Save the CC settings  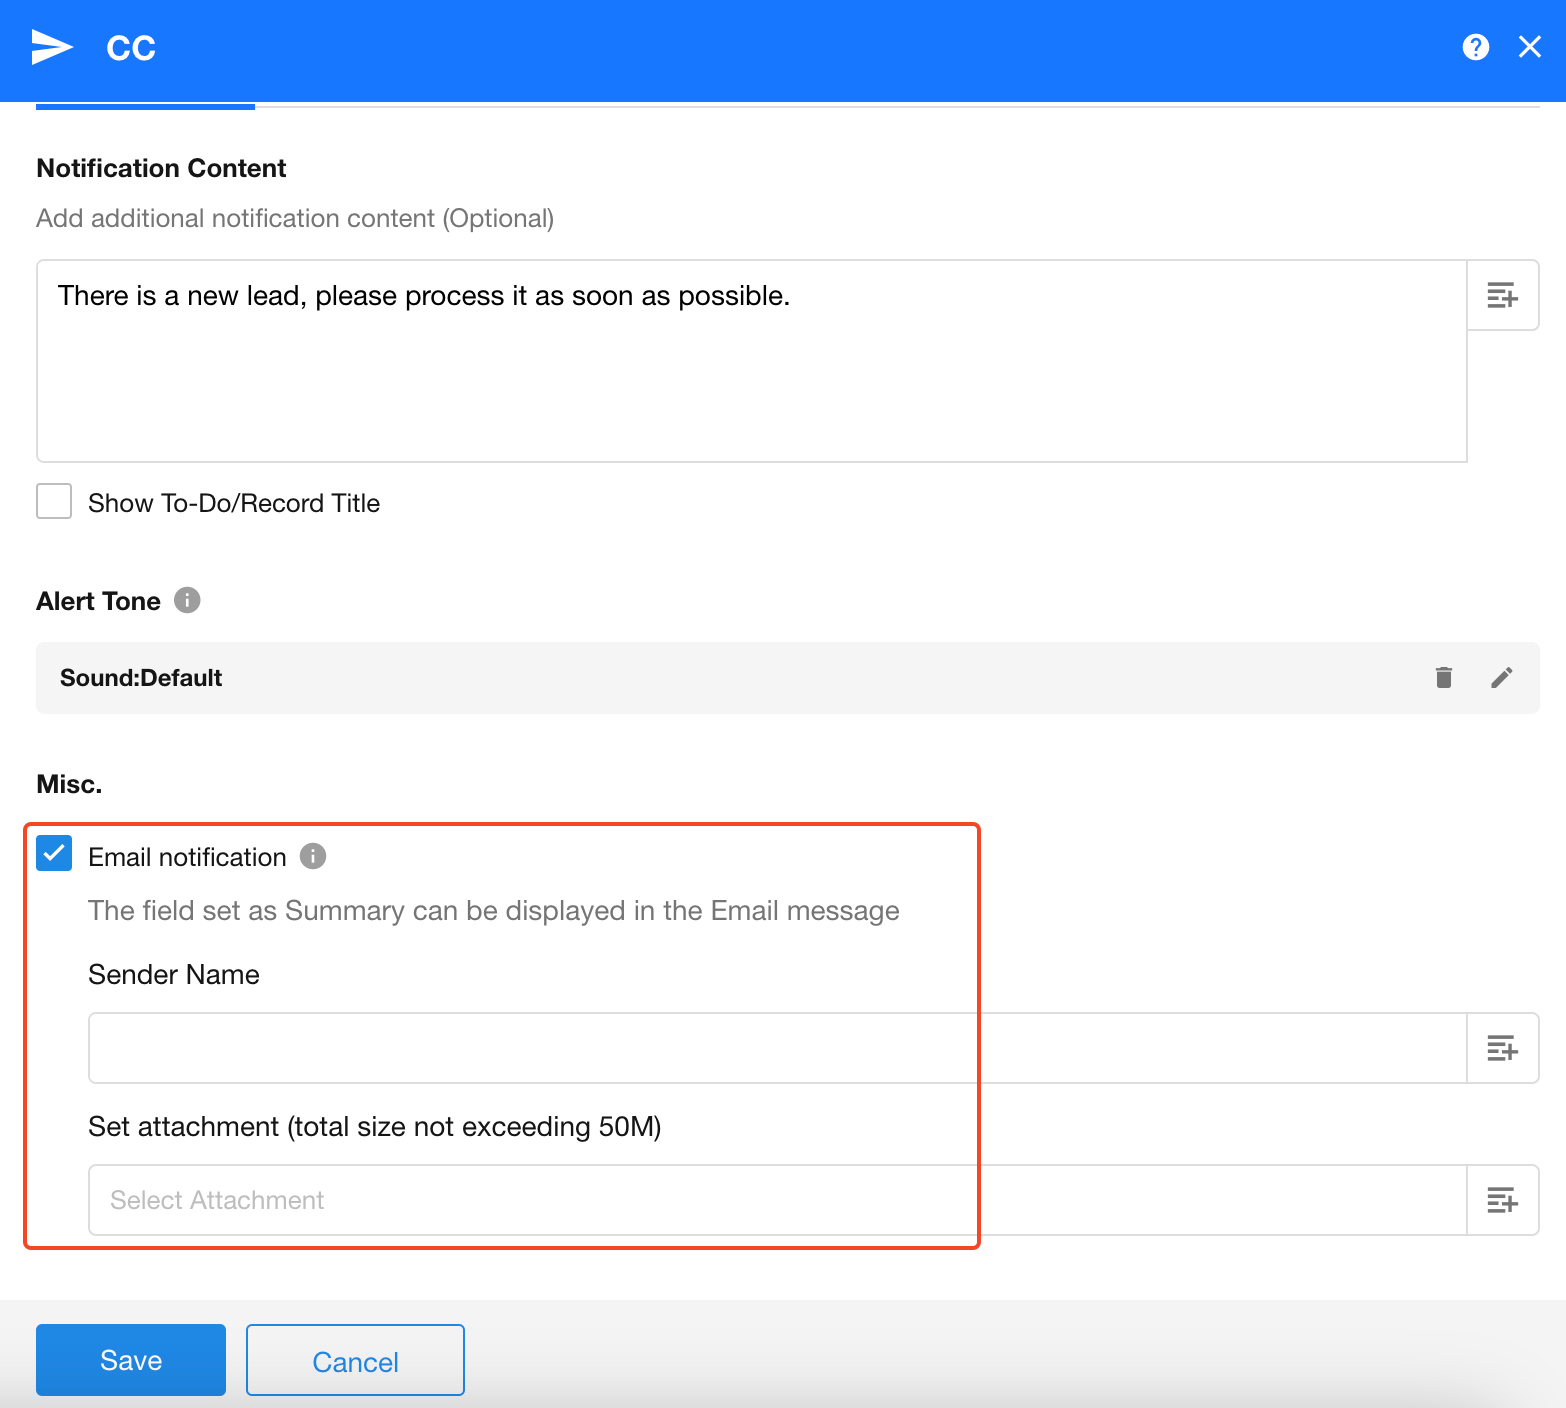[131, 1360]
